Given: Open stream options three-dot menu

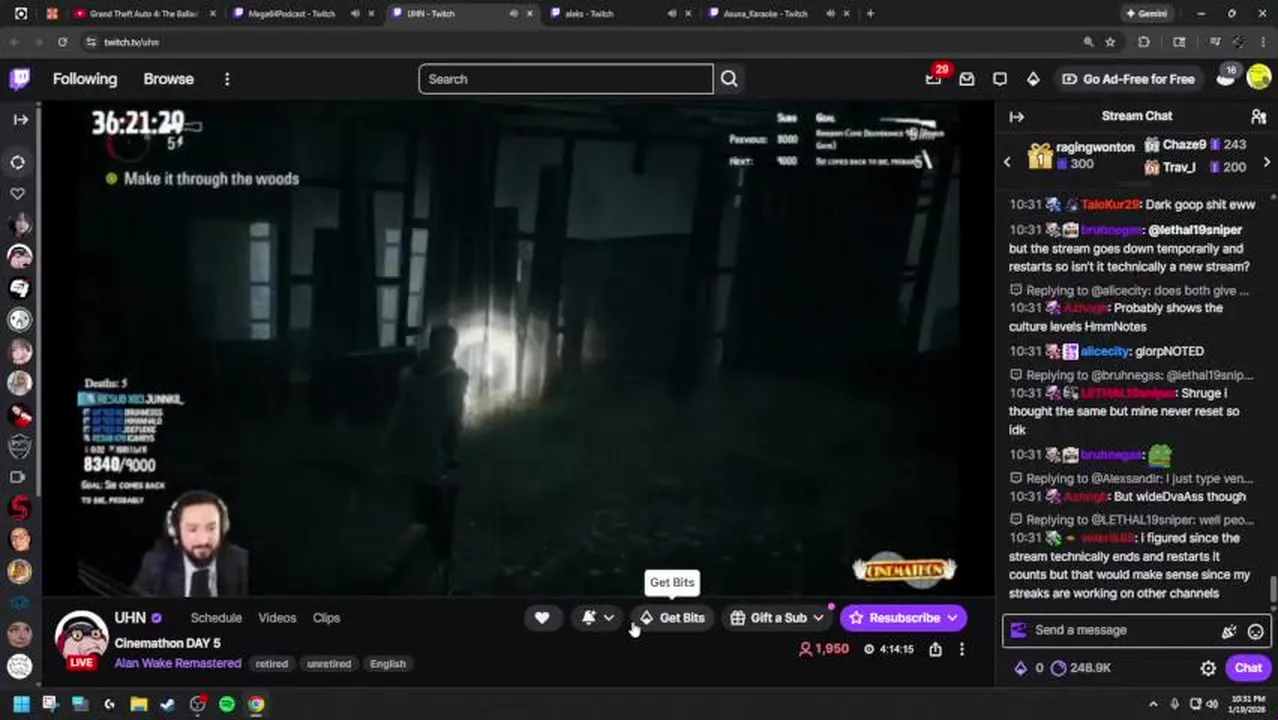Looking at the screenshot, I should point(962,649).
